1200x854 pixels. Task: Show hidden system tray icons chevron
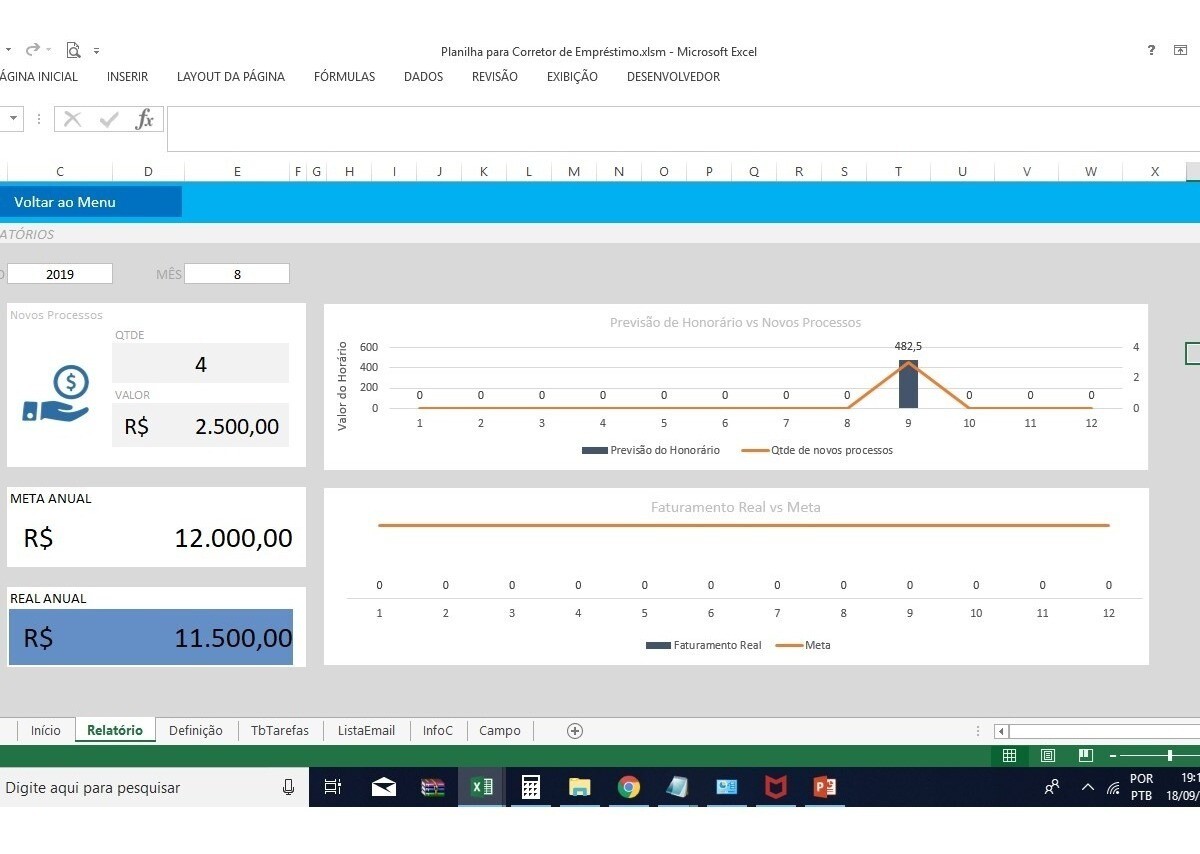(x=1088, y=788)
